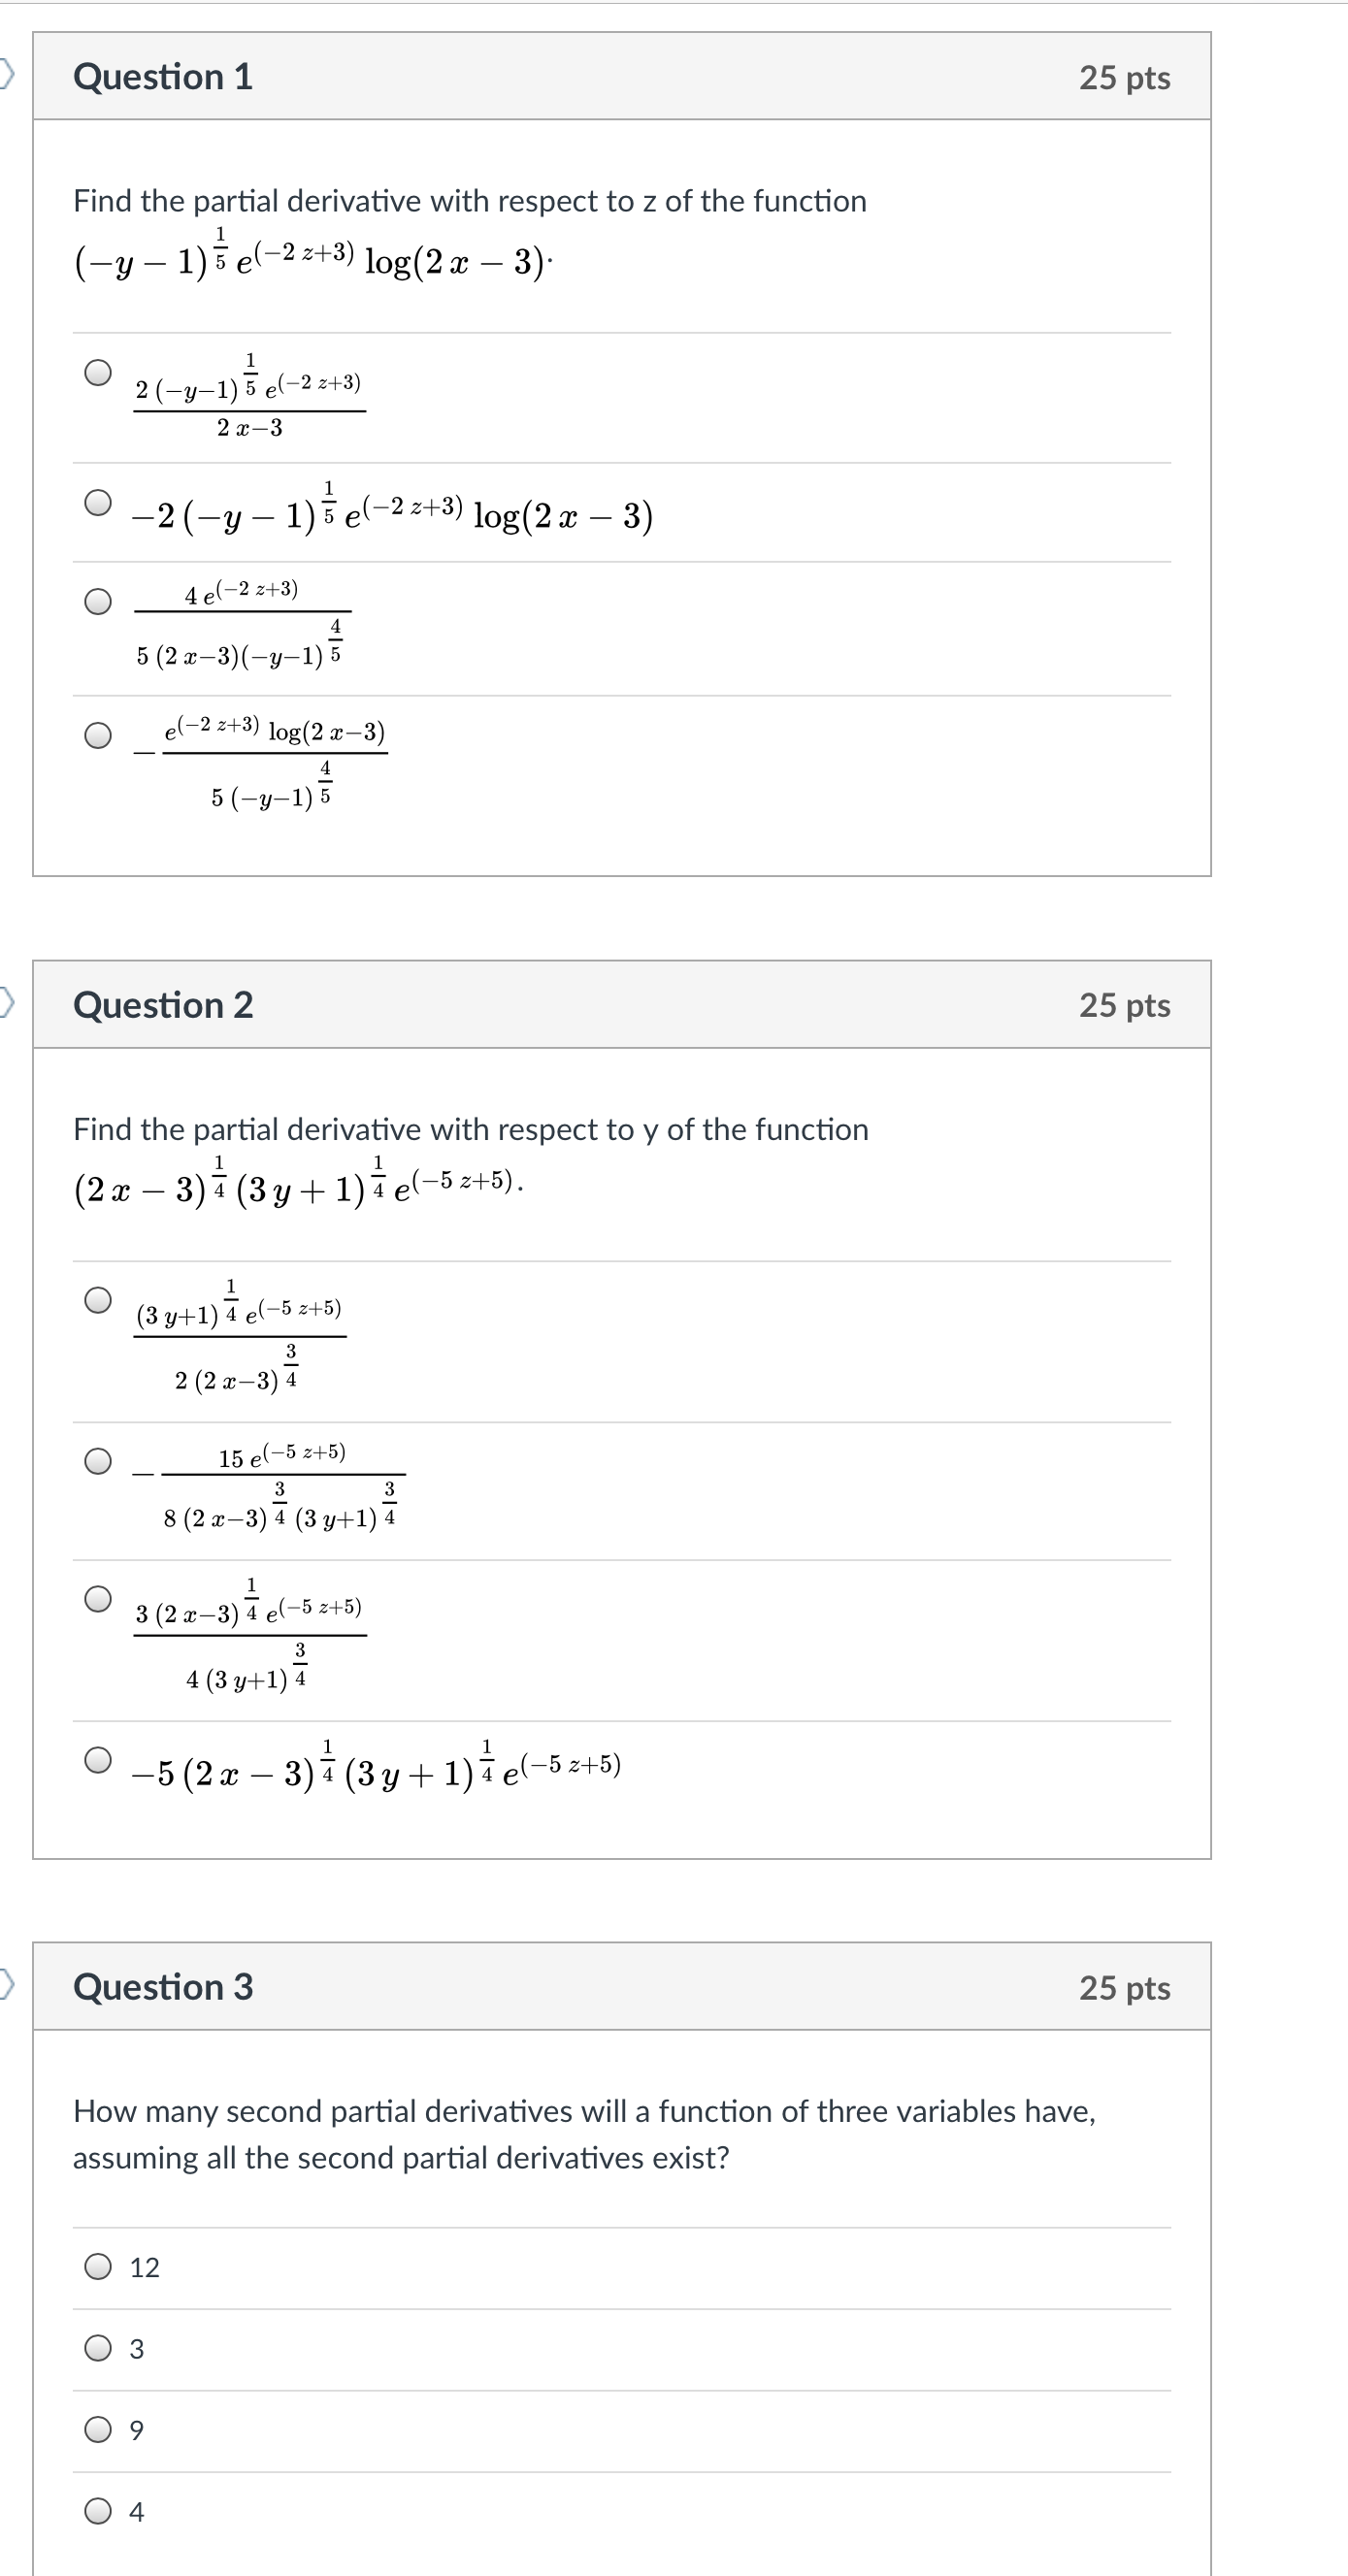Flag Question 2 using the left-edge marker
1348x2576 pixels.
click(7, 1001)
